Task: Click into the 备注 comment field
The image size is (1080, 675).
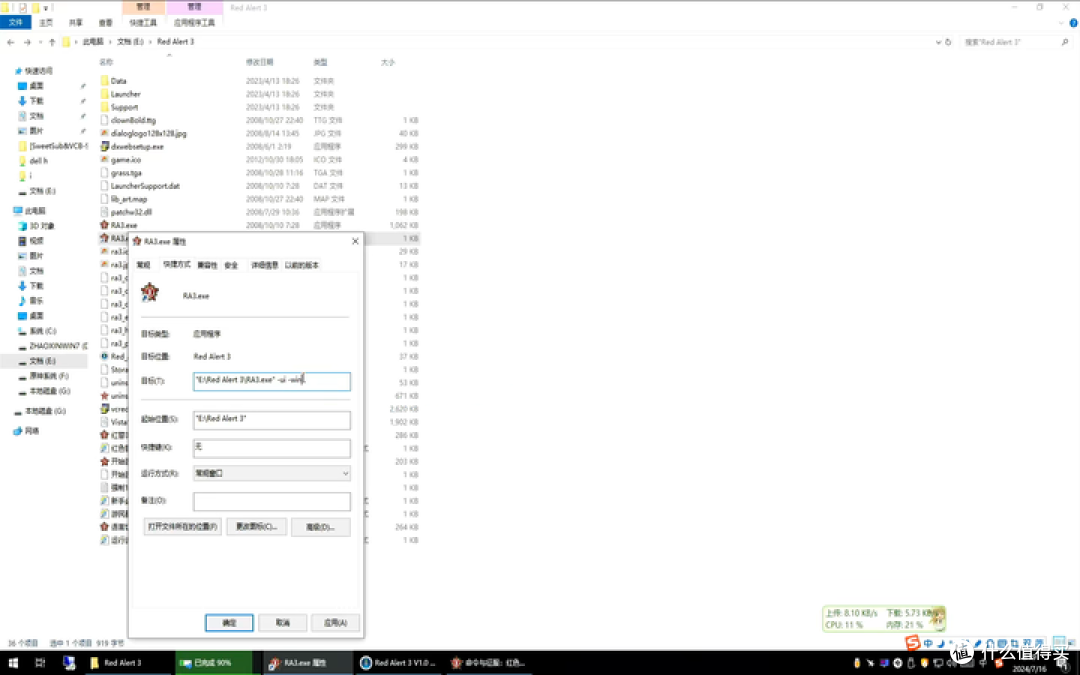Action: 271,501
